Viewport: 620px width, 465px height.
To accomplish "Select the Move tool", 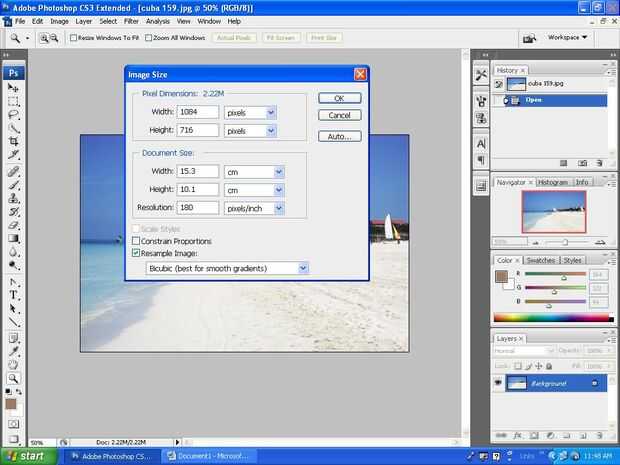I will click(x=13, y=88).
